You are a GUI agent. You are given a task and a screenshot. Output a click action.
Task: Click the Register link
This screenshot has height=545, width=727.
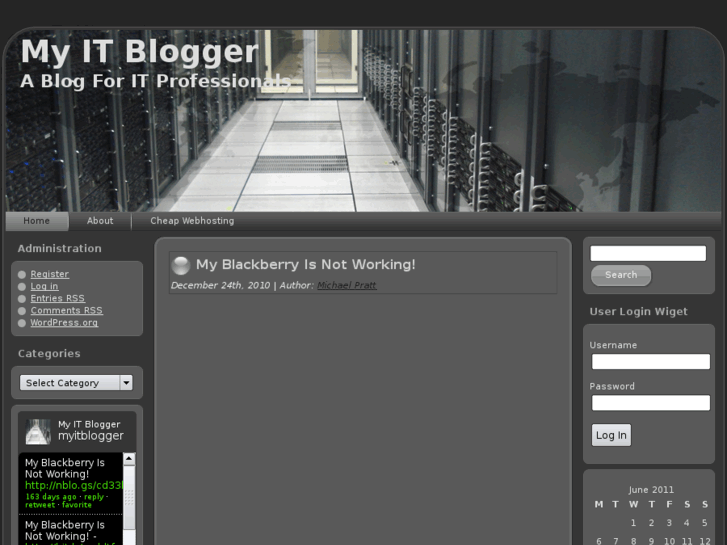tap(50, 274)
